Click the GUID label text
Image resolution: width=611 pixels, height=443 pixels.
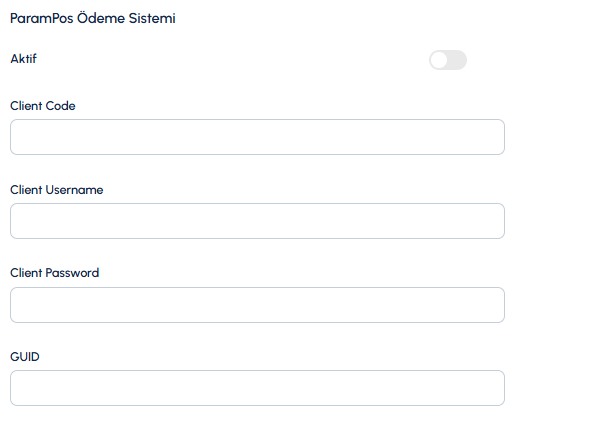click(24, 356)
